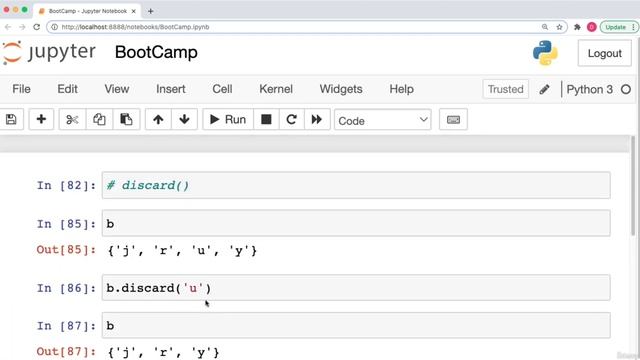Open the Widgets menu

[341, 89]
